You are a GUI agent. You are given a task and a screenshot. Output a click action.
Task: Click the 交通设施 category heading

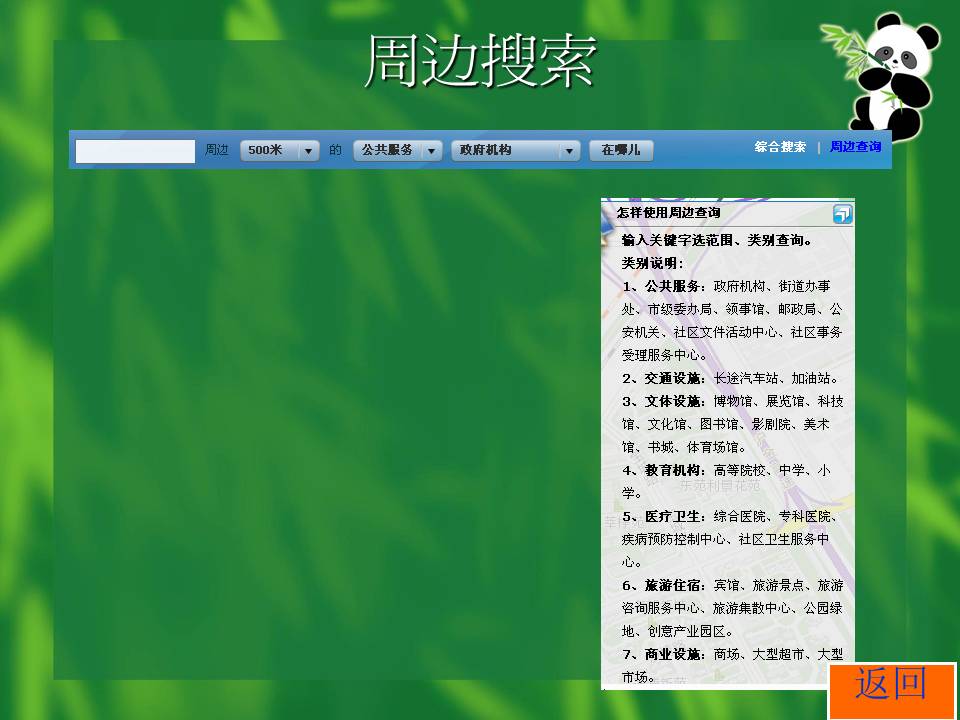click(x=674, y=378)
